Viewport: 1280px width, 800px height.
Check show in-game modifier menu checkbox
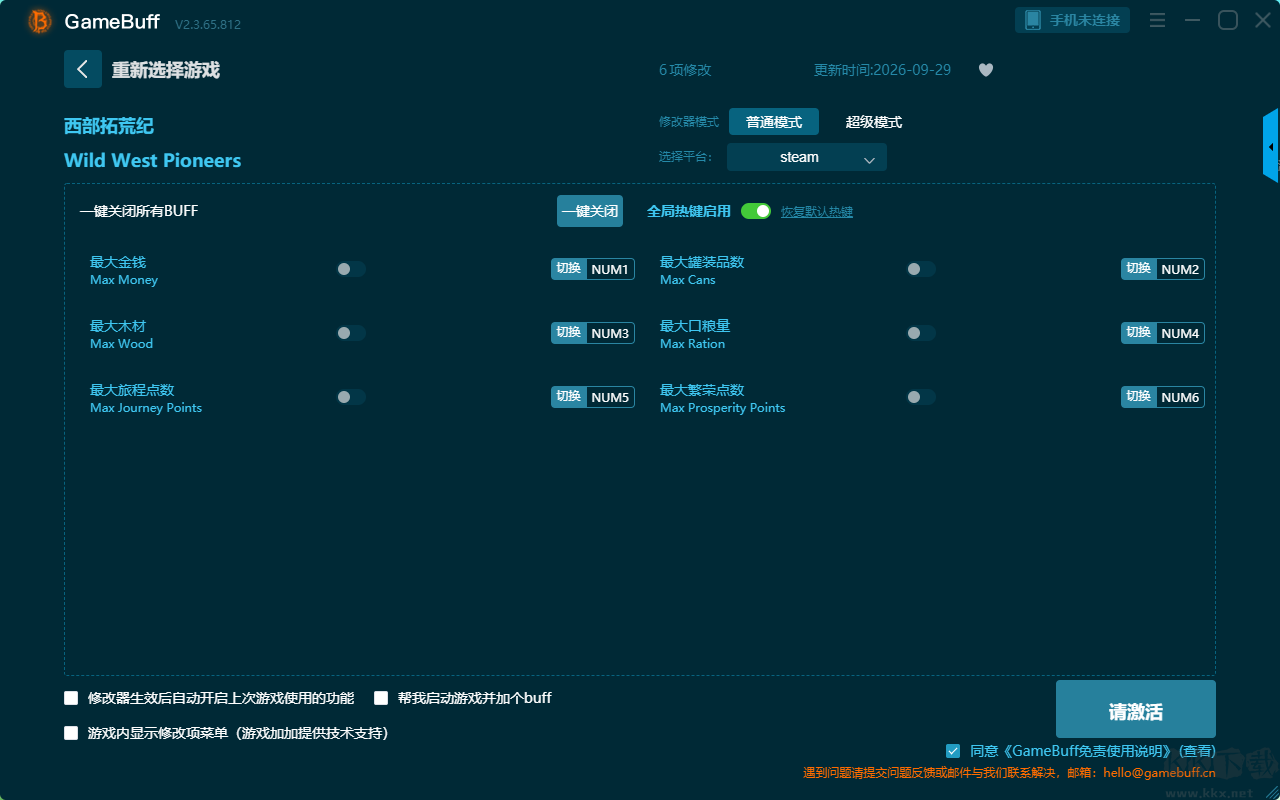coord(71,733)
